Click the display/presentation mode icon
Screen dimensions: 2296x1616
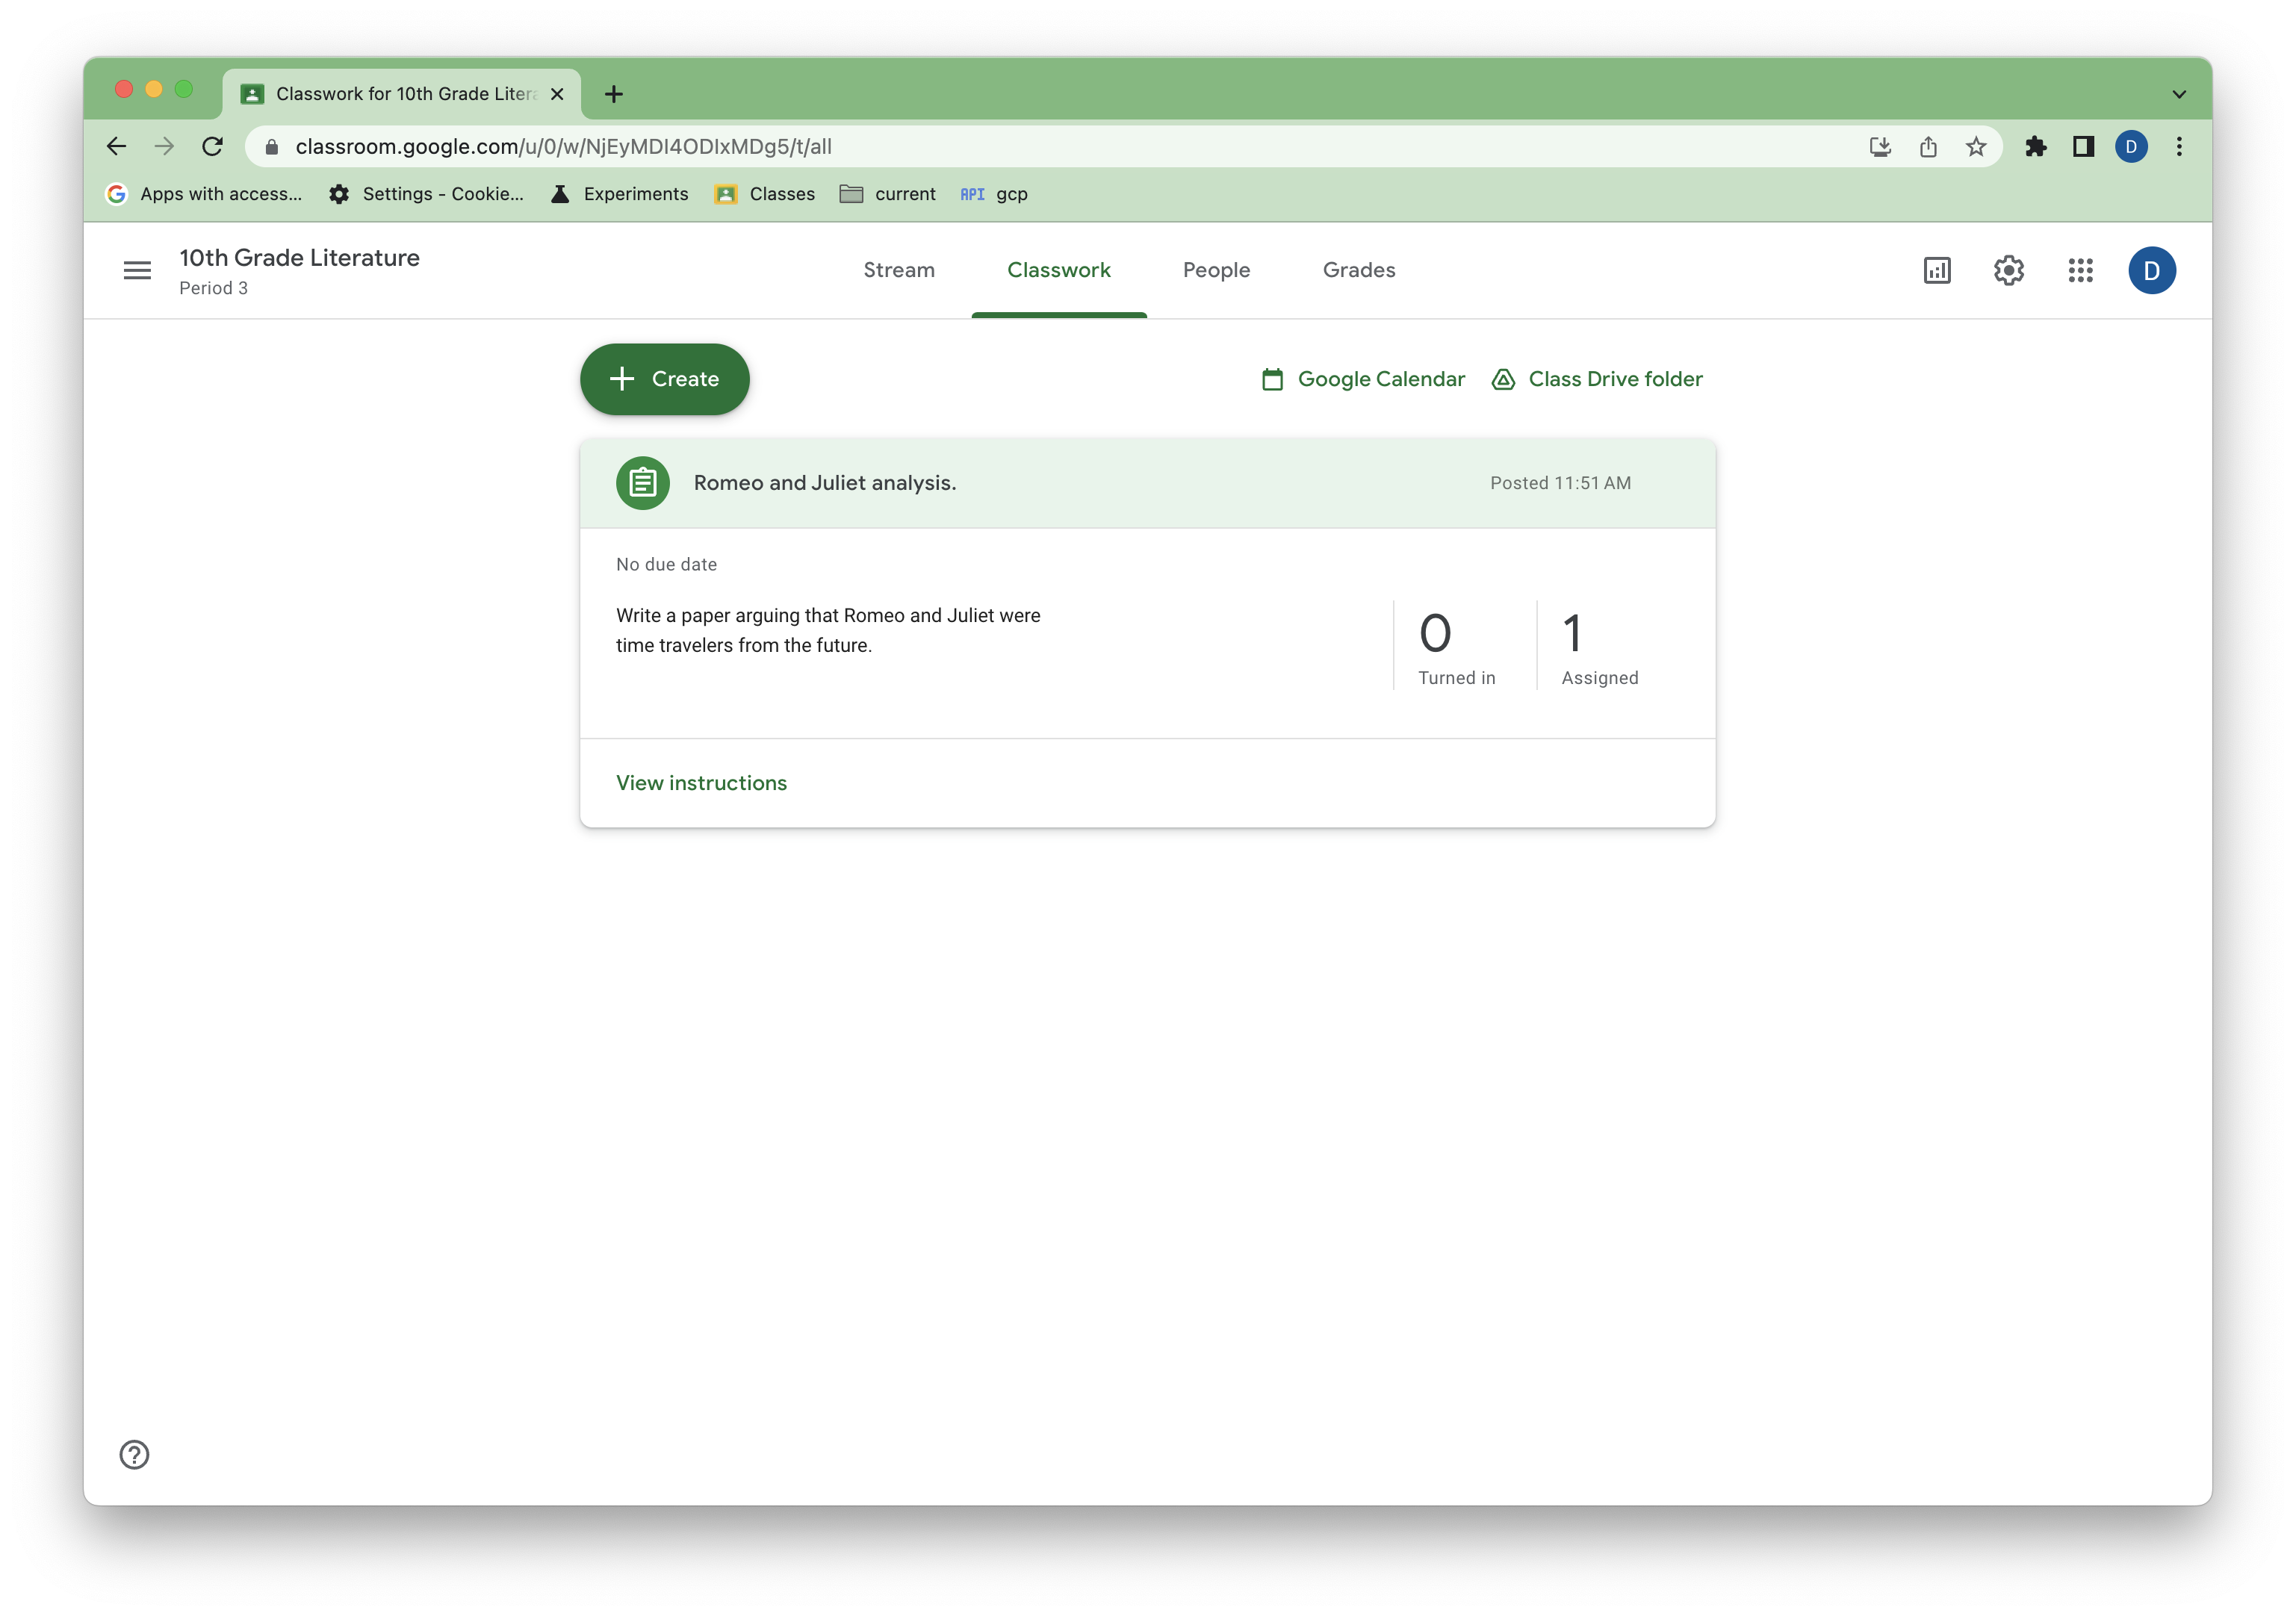pos(1936,270)
